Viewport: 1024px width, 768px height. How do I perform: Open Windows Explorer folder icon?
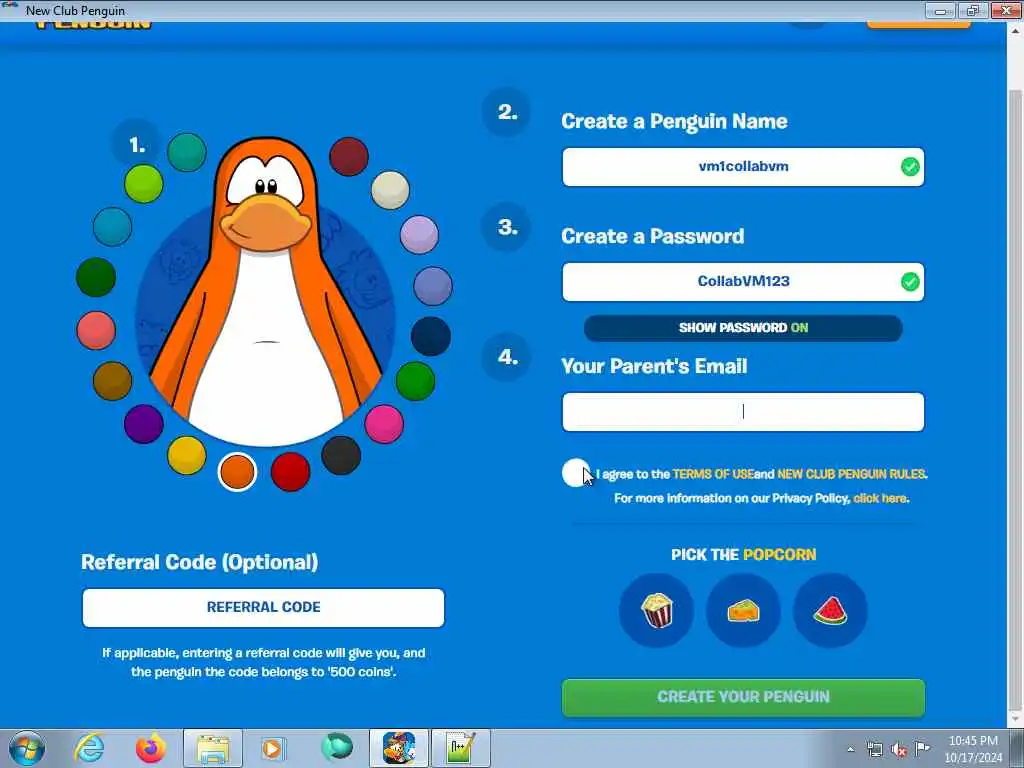[213, 748]
